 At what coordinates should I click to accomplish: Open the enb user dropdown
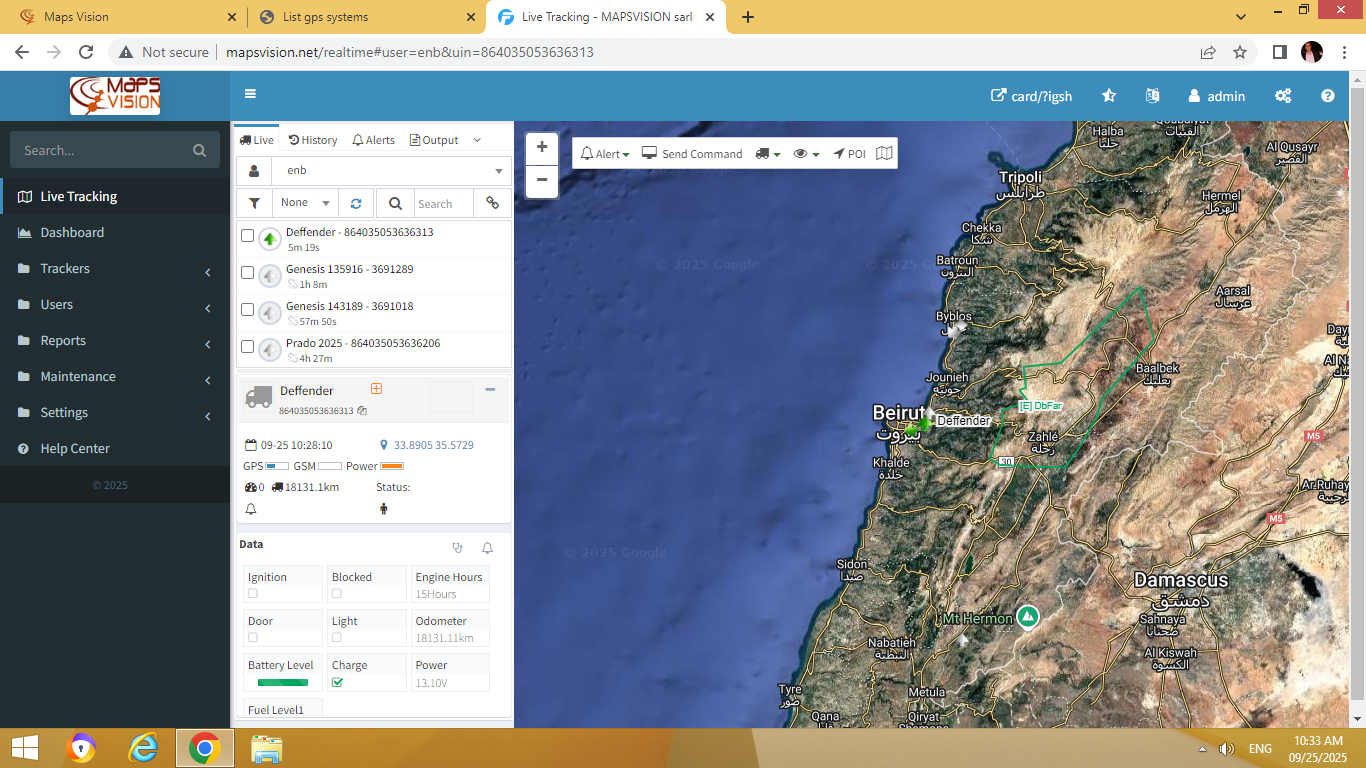[x=392, y=171]
